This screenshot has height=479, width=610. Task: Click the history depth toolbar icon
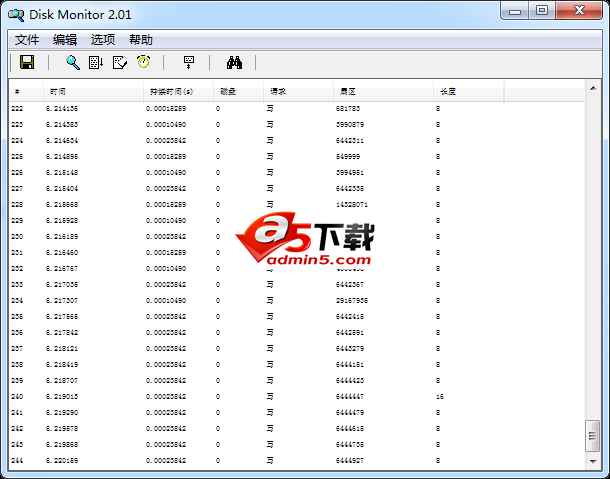click(x=189, y=62)
